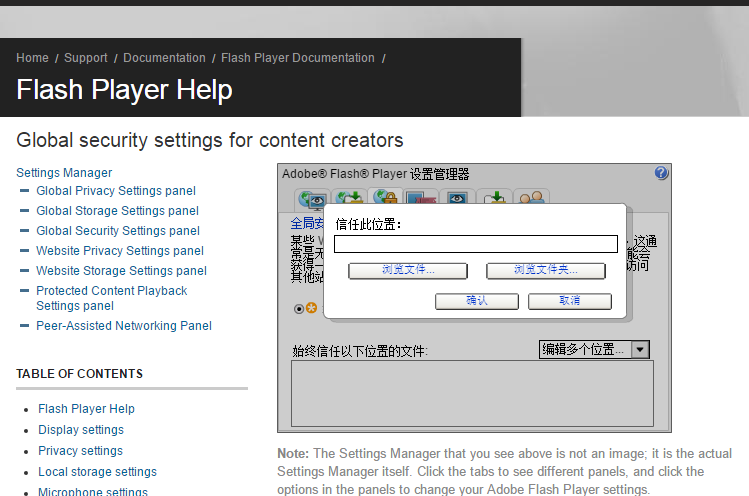This screenshot has width=749, height=496.
Task: Click the 始终信任以下位置的文件 label
Action: (360, 351)
